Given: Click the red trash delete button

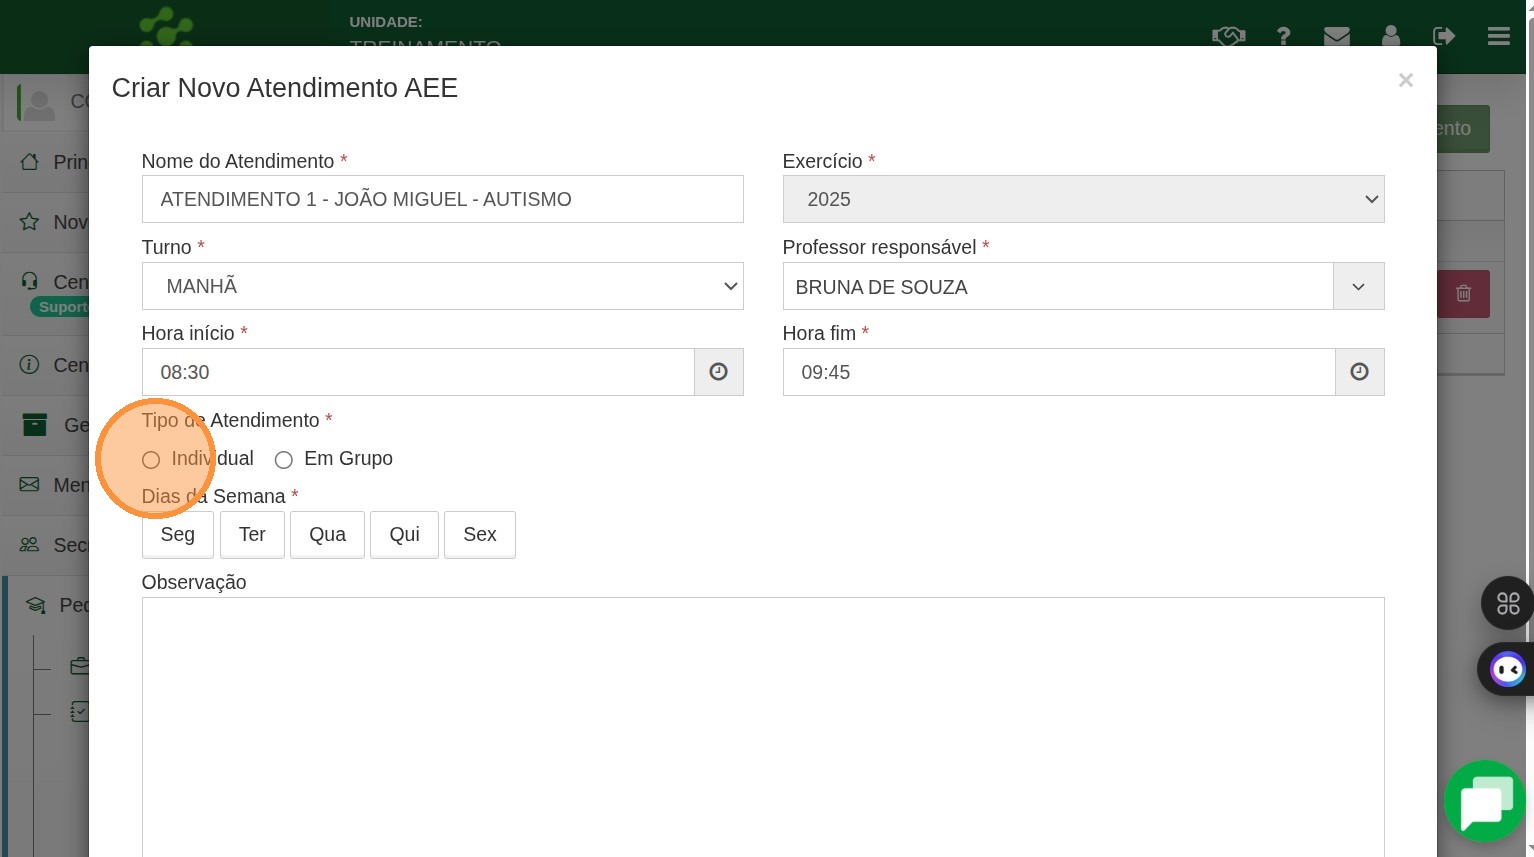Looking at the screenshot, I should (1463, 294).
